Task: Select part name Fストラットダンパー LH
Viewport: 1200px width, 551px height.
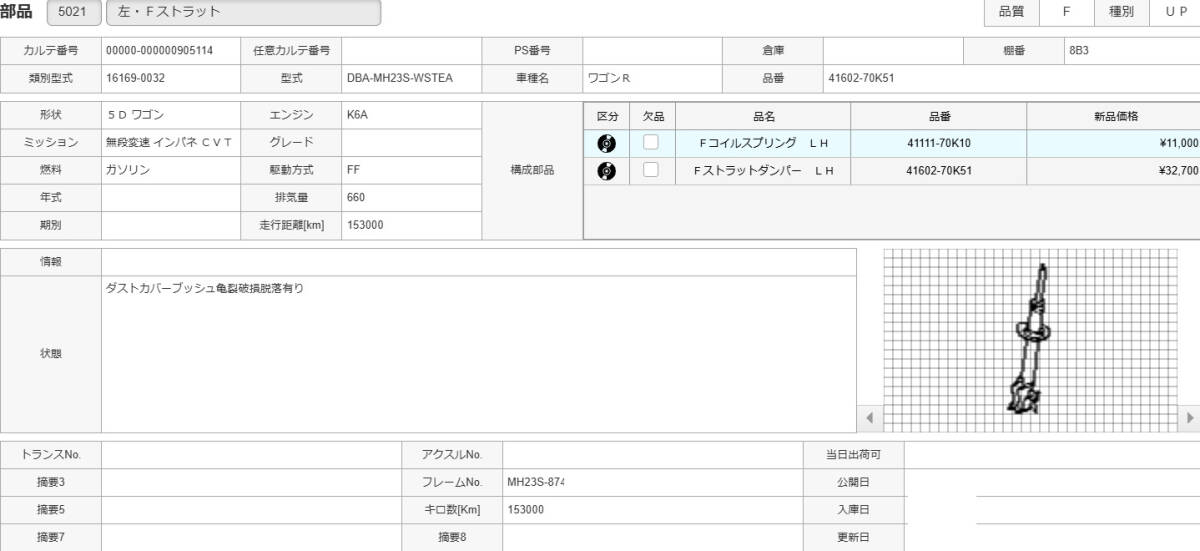Action: click(x=763, y=171)
